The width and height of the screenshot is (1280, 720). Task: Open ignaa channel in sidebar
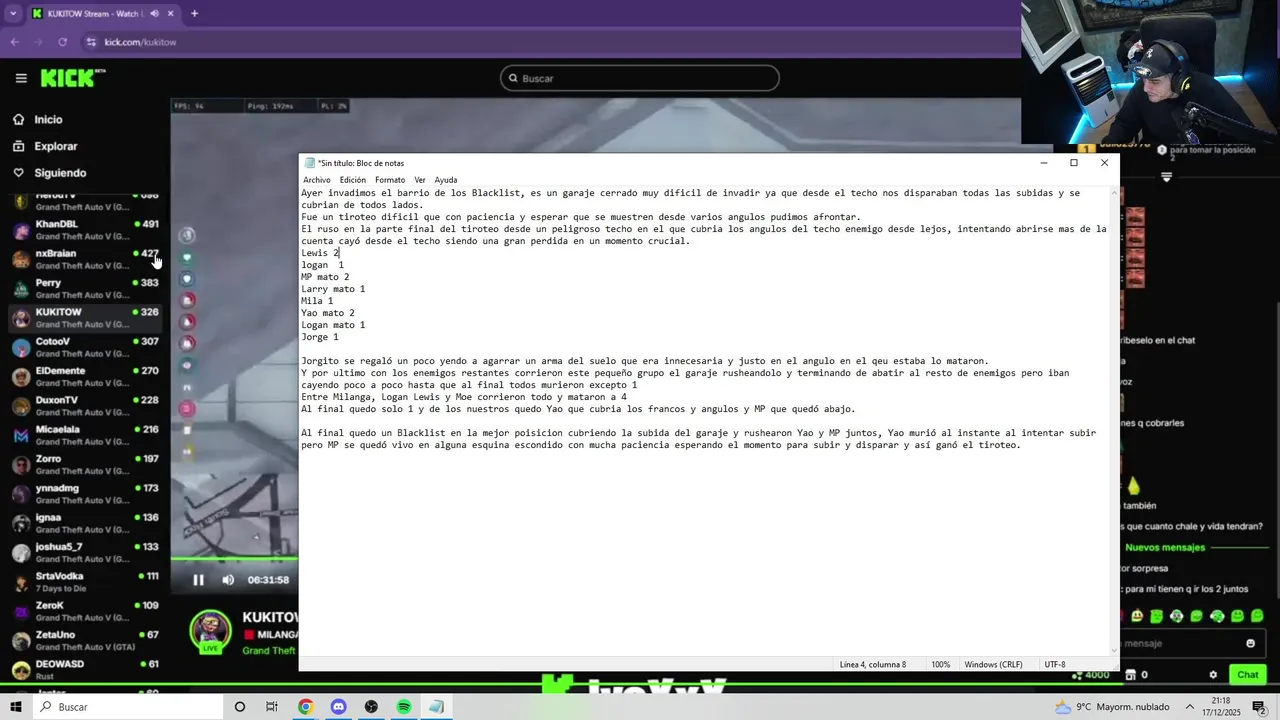[84, 523]
